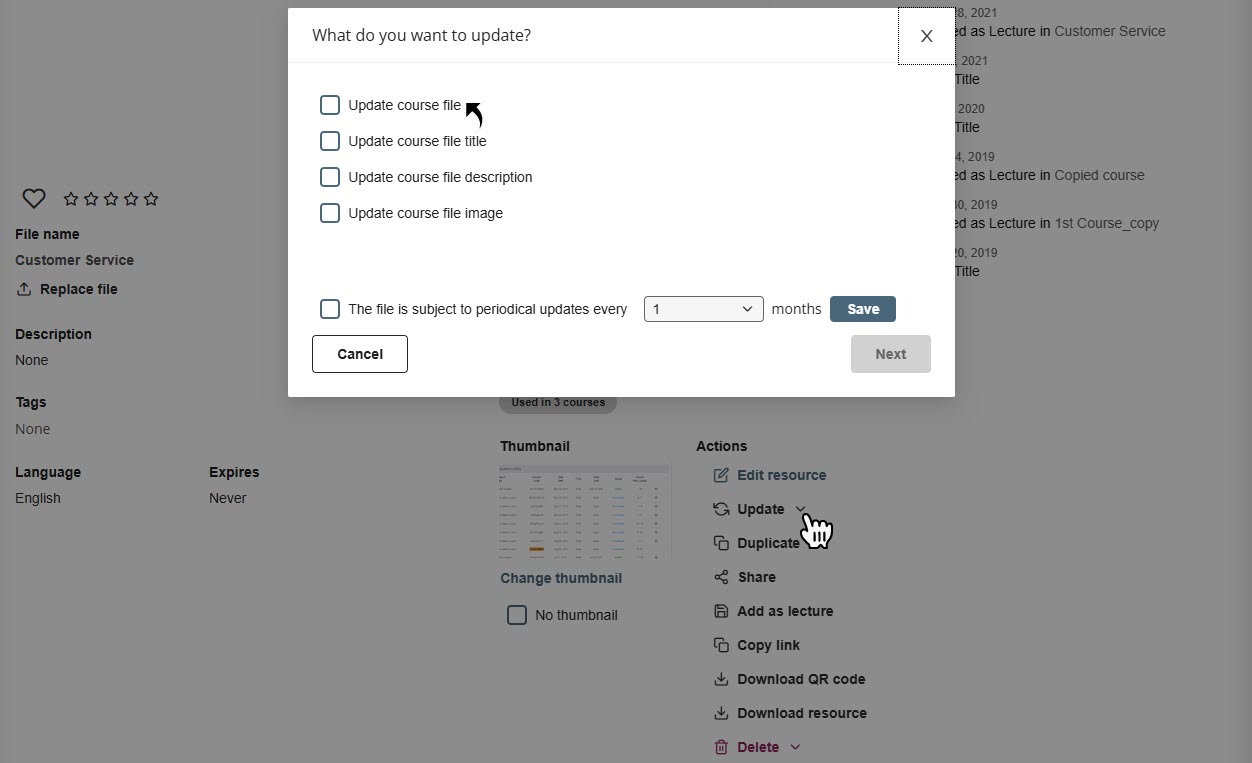This screenshot has height=763, width=1252.
Task: Enable the Update course file checkbox
Action: coord(330,104)
